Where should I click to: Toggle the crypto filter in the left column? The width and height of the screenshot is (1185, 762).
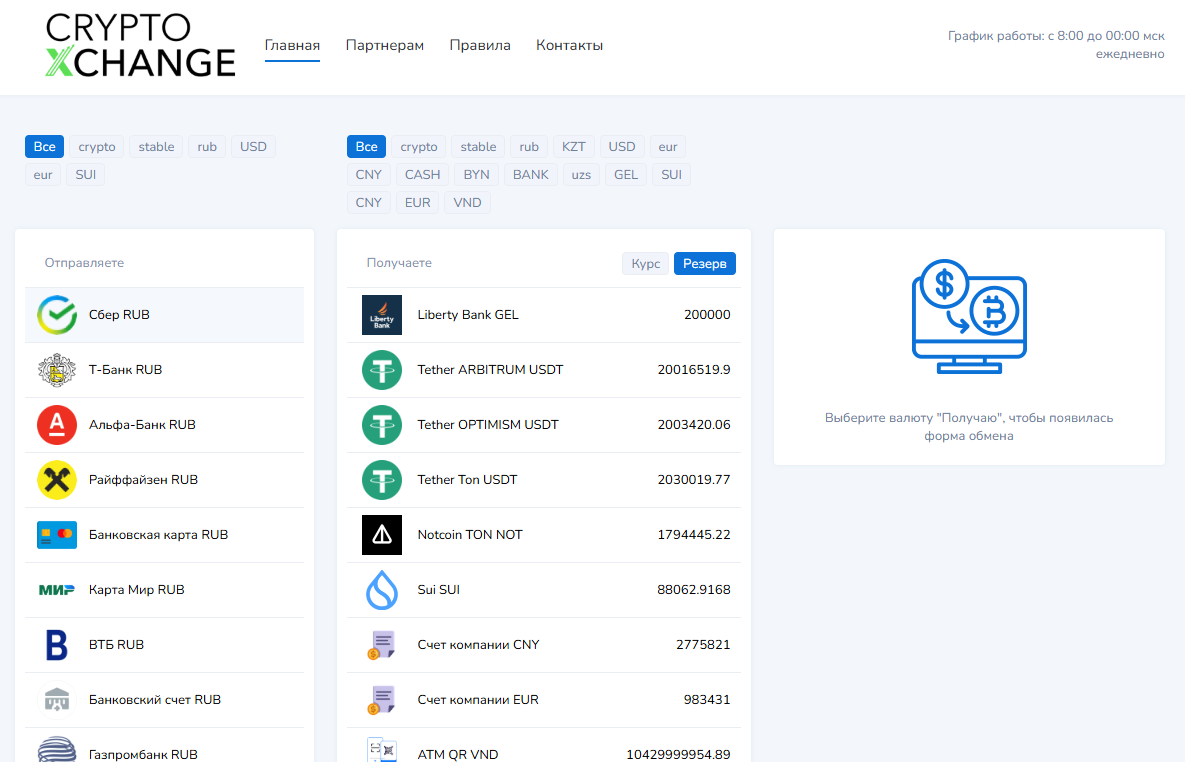click(x=96, y=146)
